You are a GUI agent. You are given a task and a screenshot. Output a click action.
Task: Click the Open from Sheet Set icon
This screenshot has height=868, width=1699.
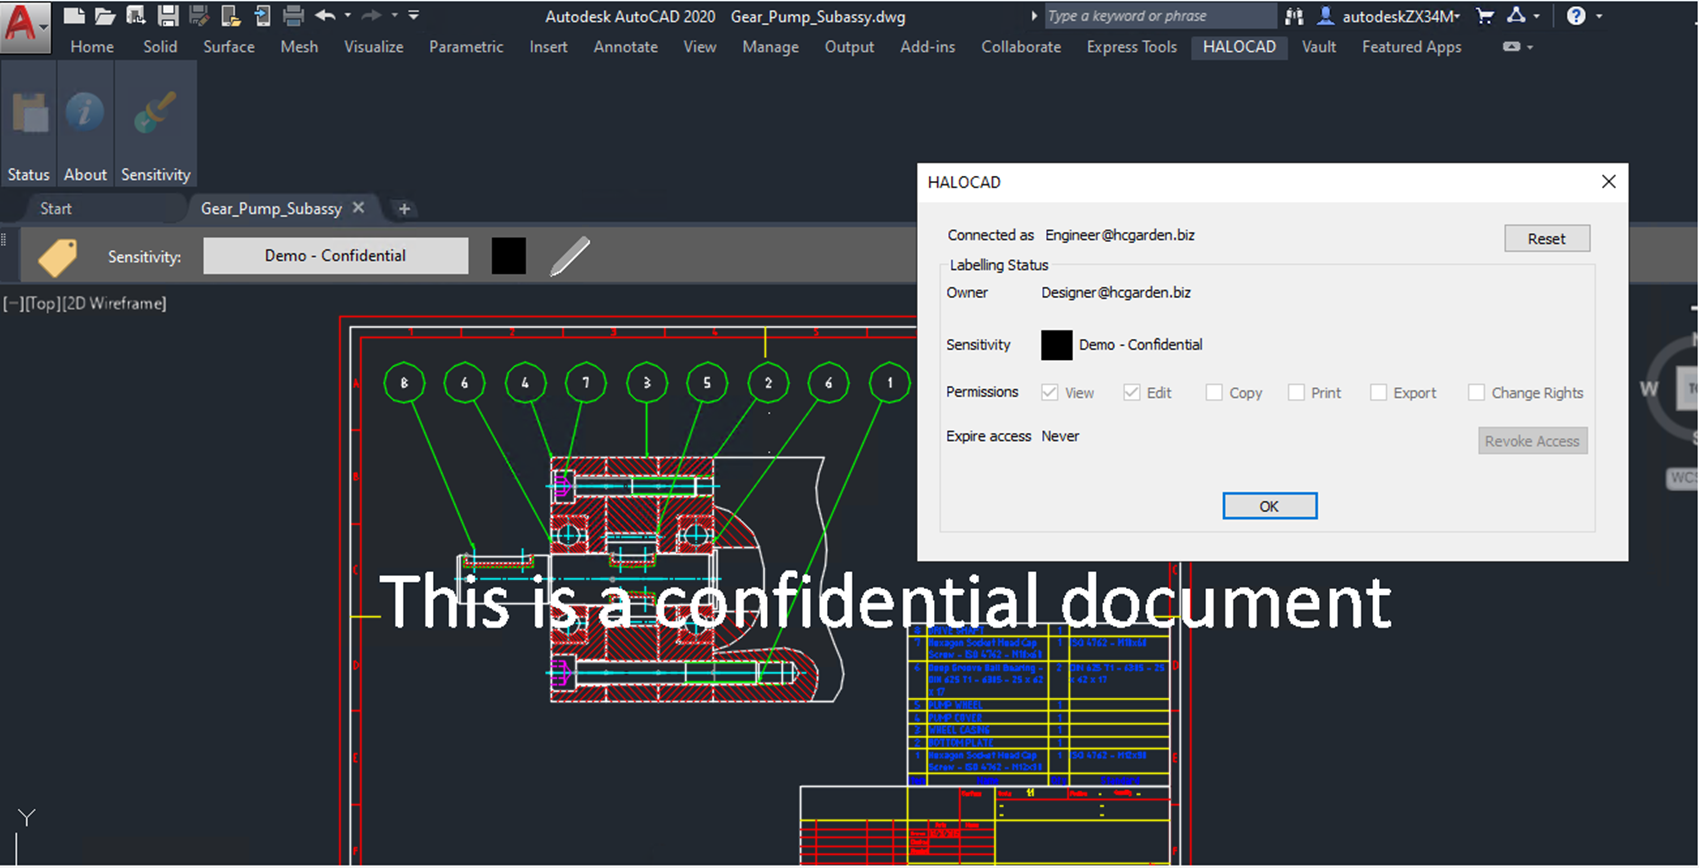[136, 15]
